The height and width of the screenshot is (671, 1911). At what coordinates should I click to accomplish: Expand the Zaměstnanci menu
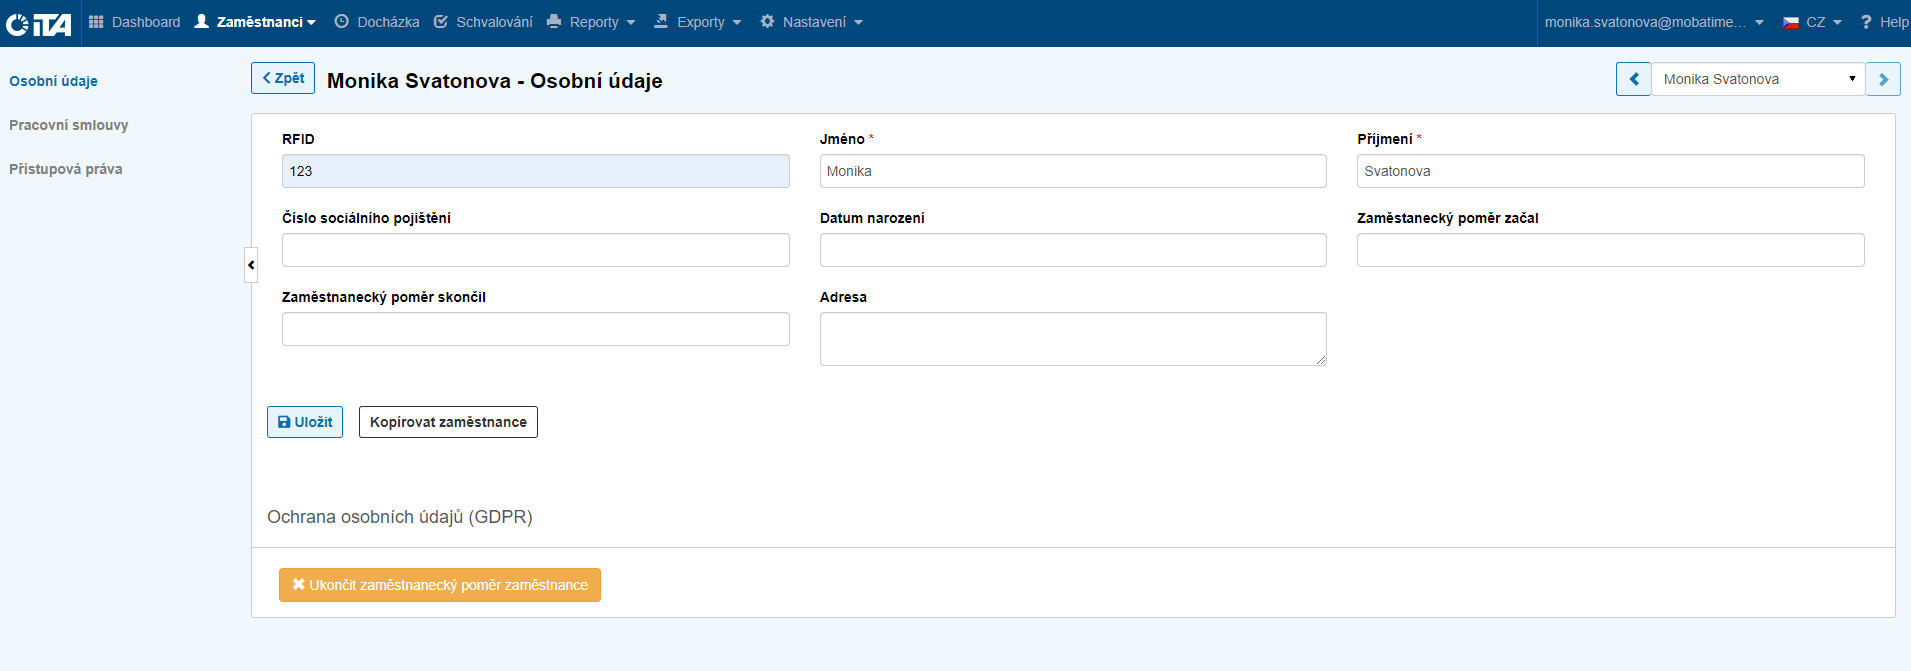click(255, 22)
